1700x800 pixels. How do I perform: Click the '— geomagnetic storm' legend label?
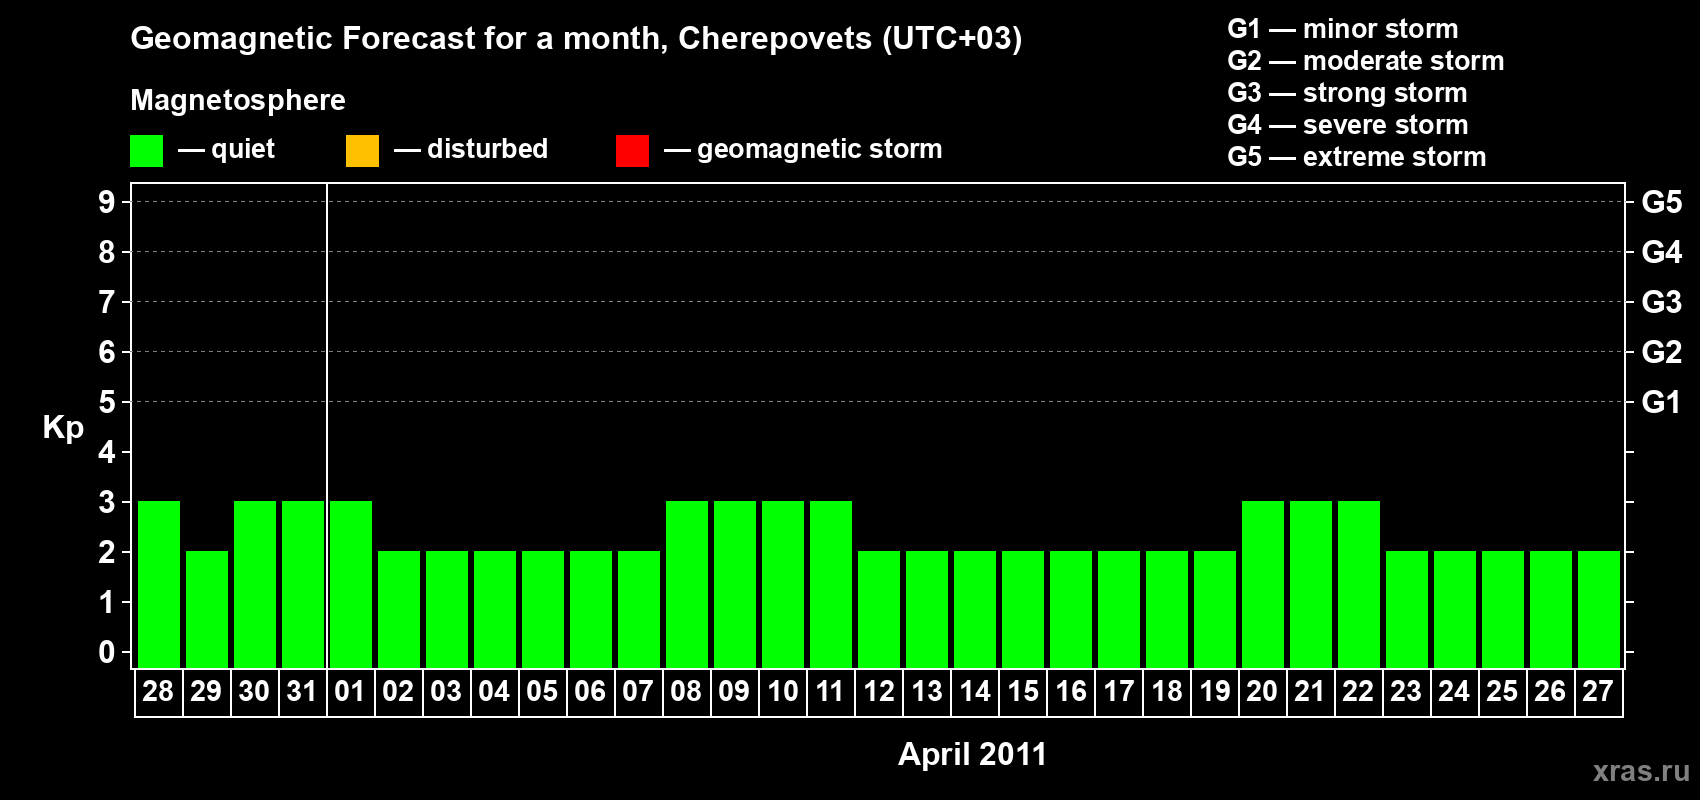(x=803, y=149)
